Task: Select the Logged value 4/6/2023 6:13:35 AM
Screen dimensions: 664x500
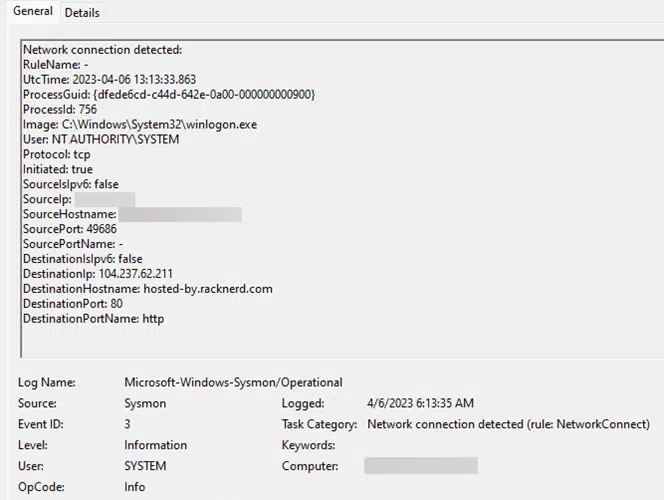Action: pos(421,403)
